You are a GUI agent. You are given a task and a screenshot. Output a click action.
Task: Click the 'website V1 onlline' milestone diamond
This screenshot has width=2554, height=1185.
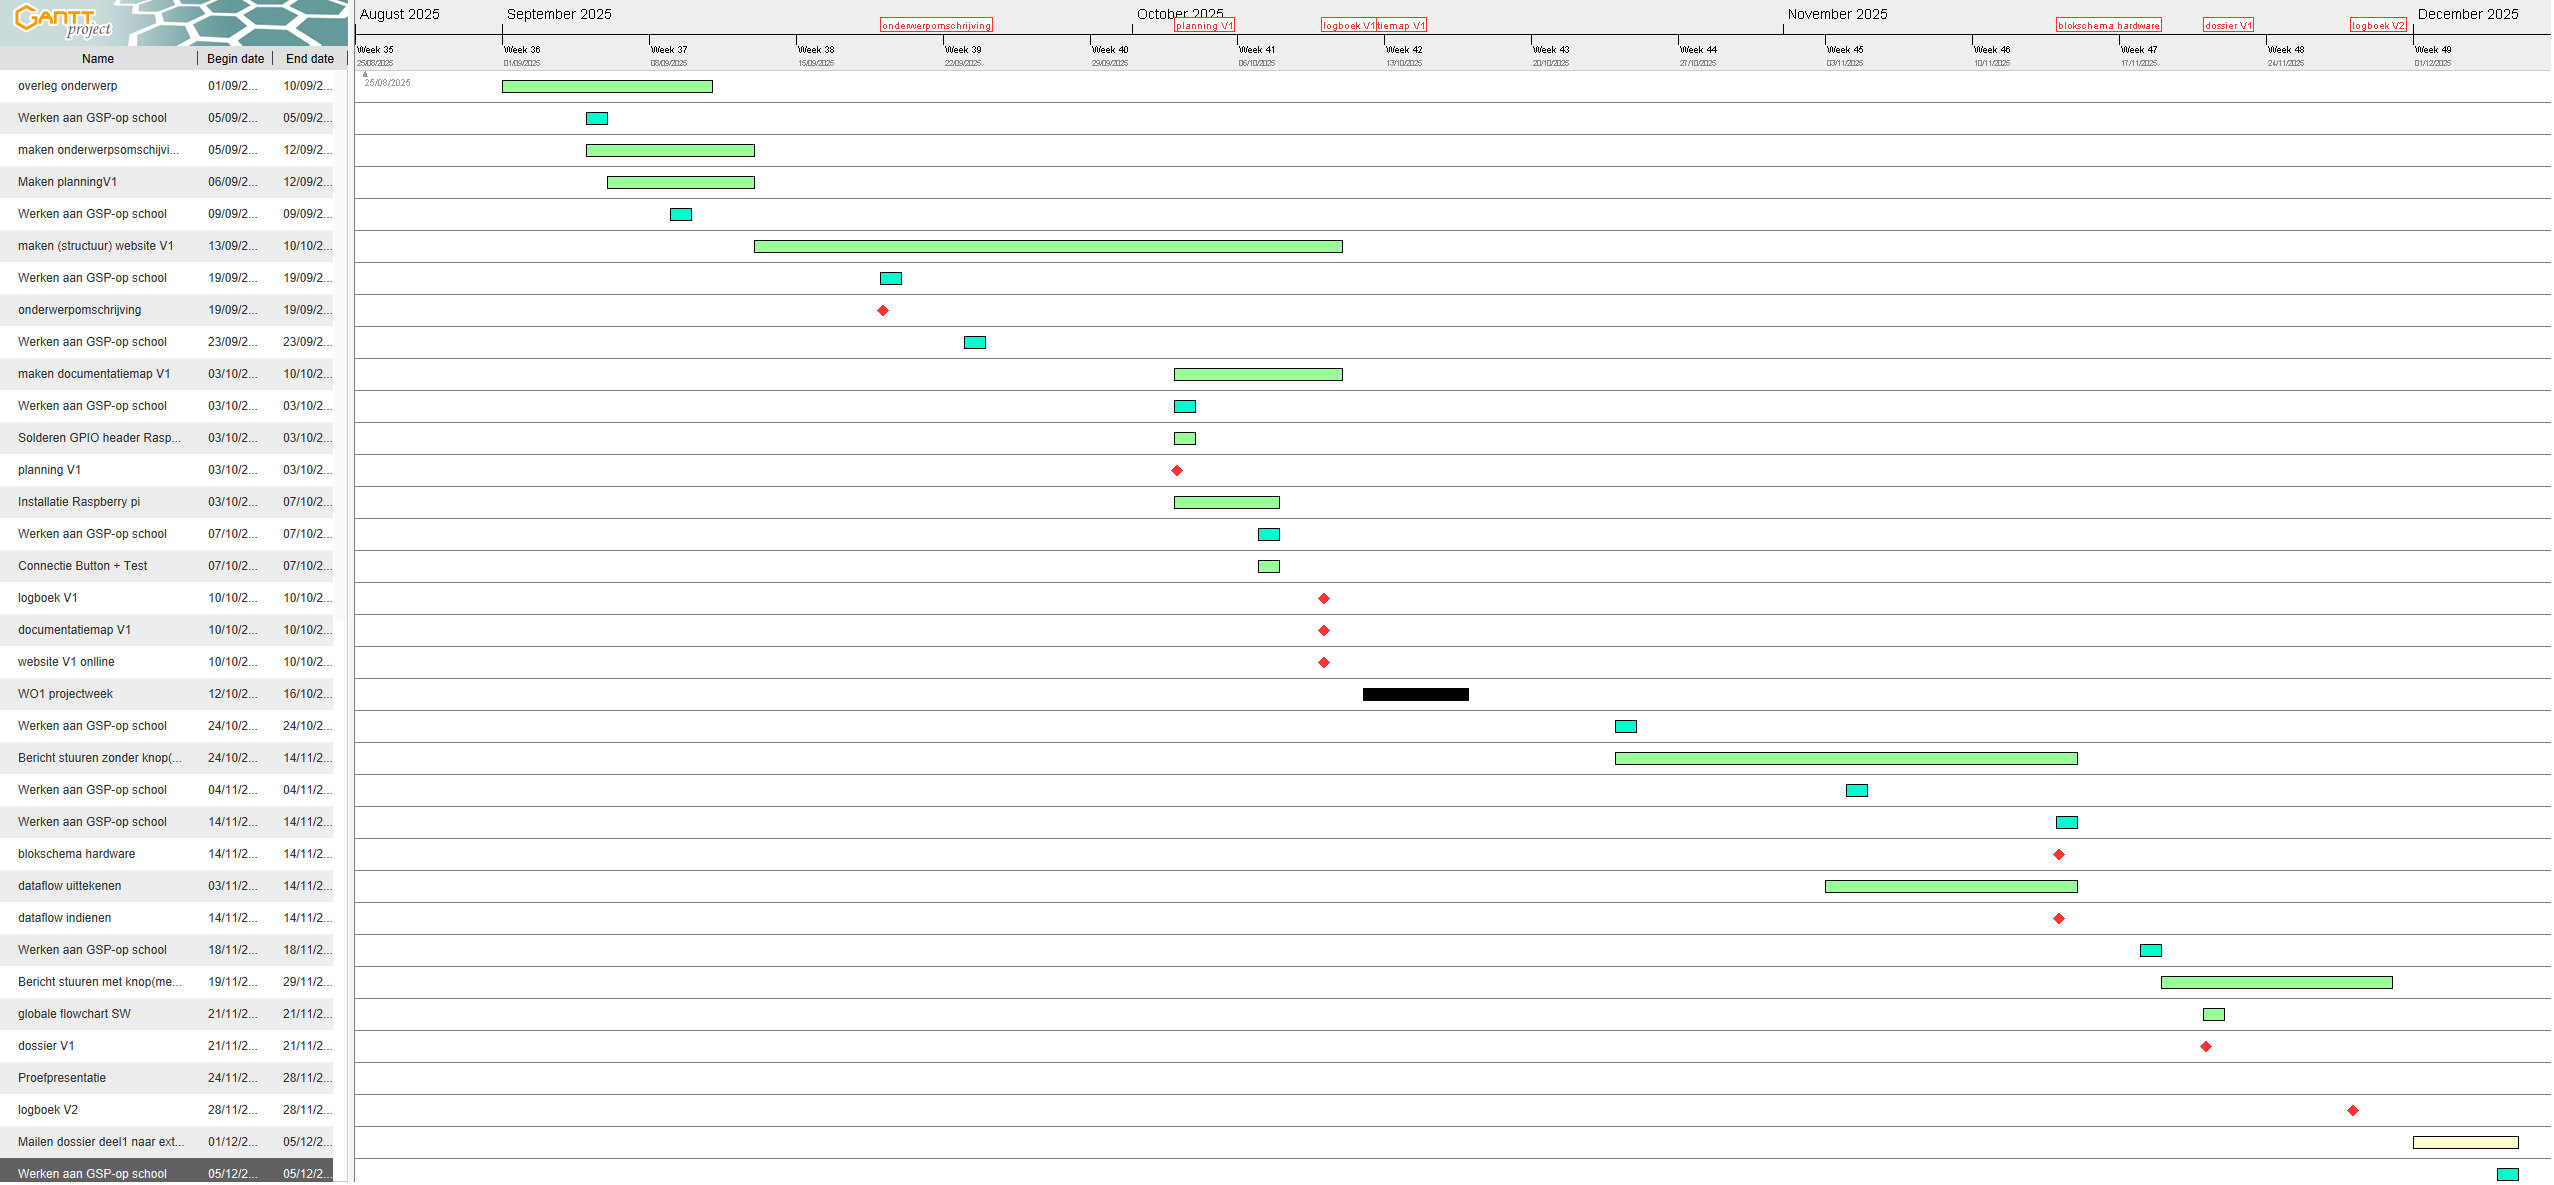coord(1324,663)
